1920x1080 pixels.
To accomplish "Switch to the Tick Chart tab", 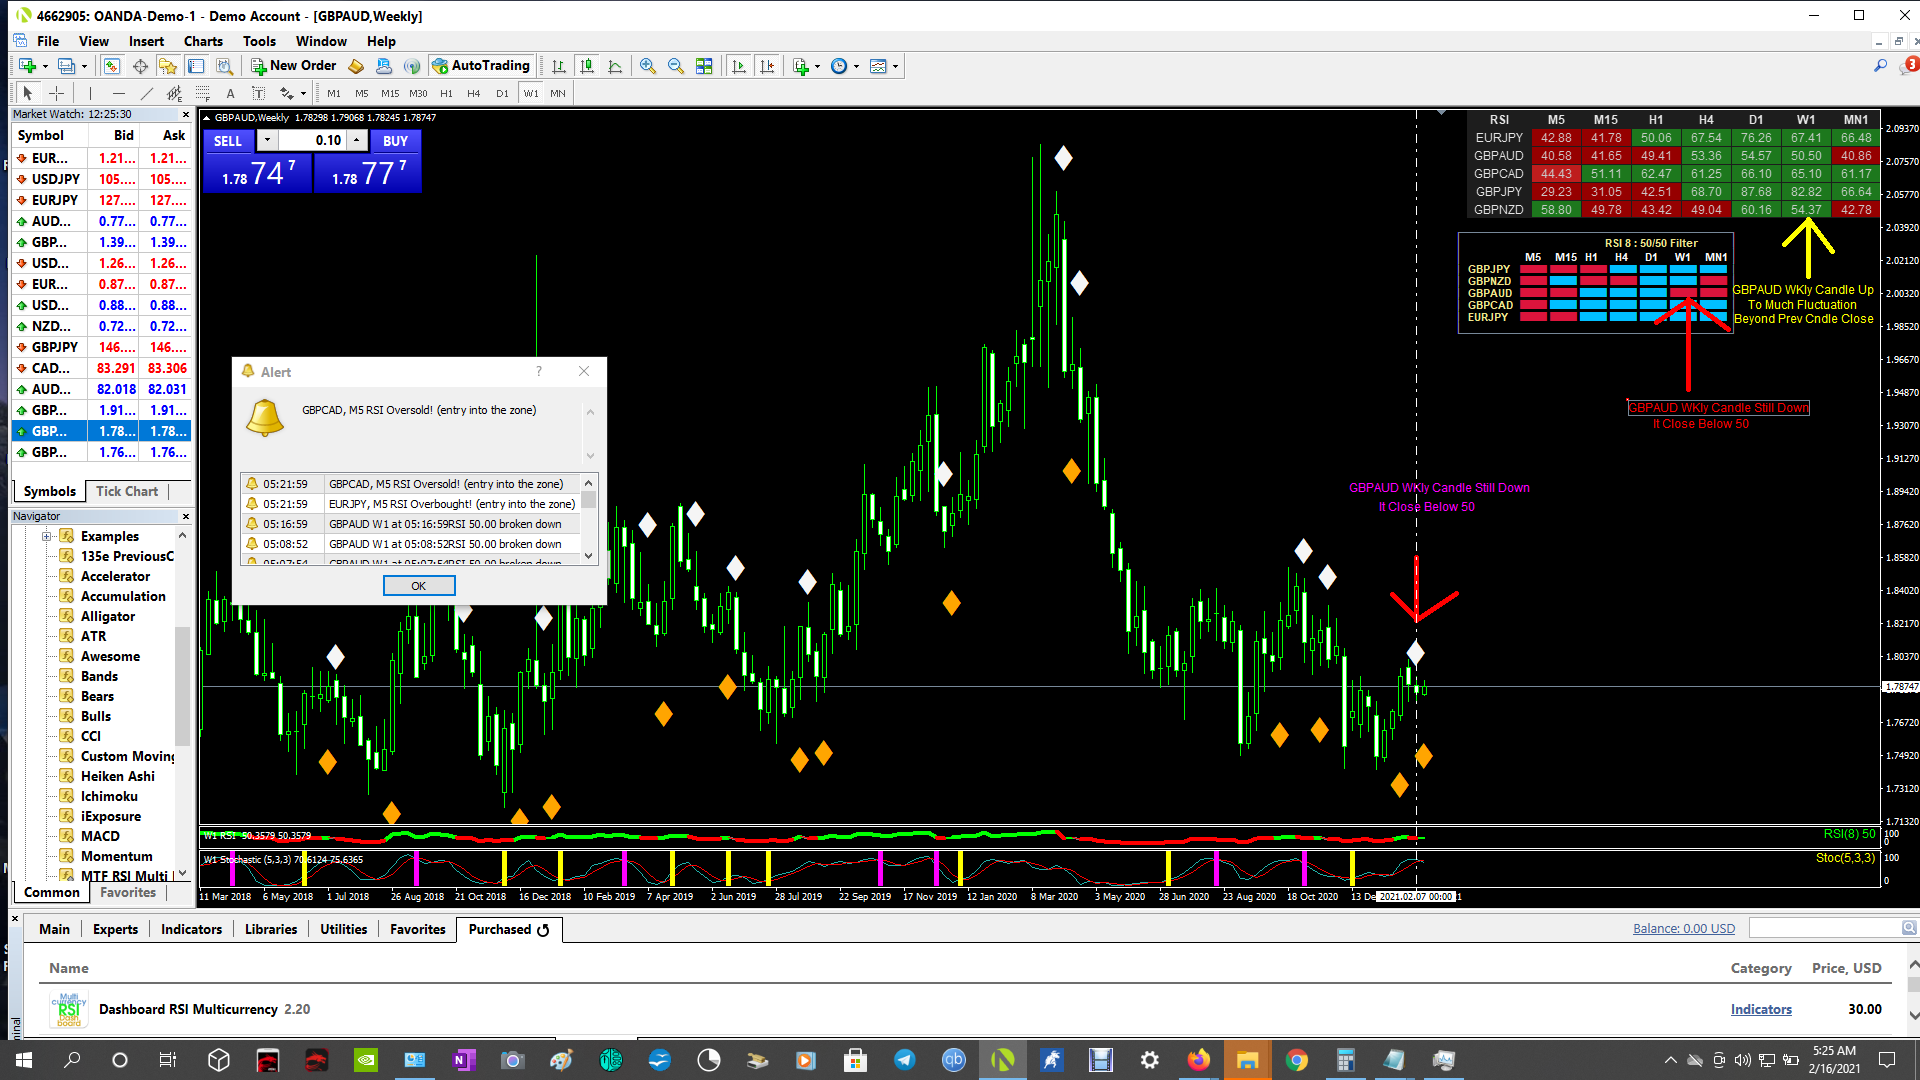I will [127, 491].
